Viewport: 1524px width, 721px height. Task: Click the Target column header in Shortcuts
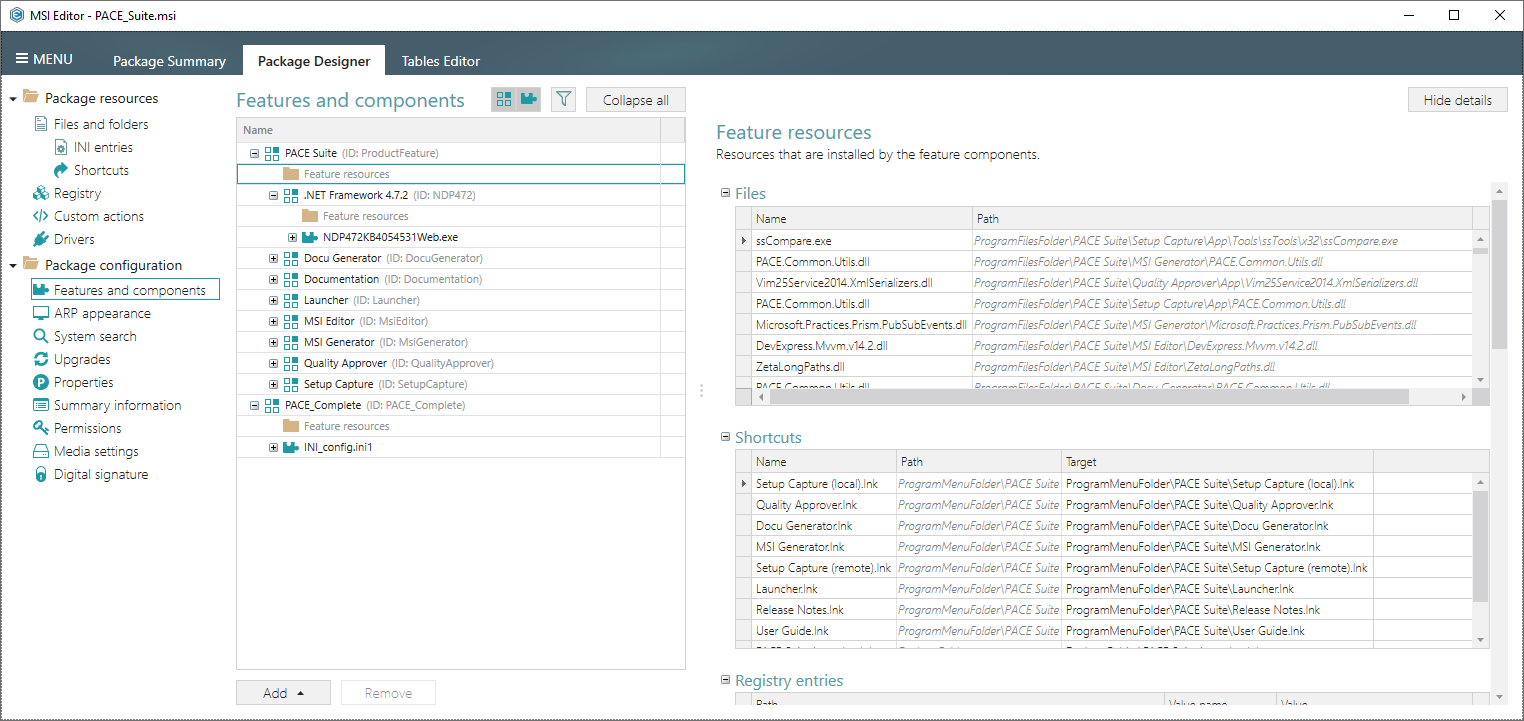1217,462
